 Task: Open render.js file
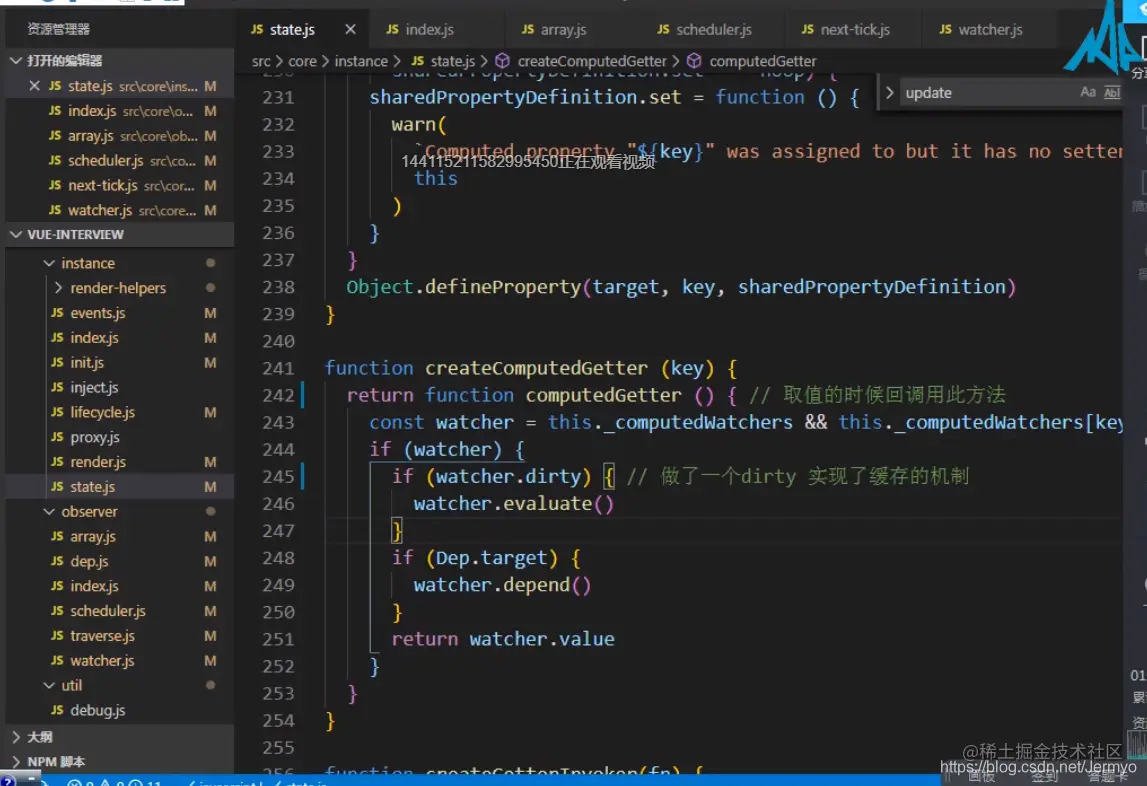(x=119, y=462)
